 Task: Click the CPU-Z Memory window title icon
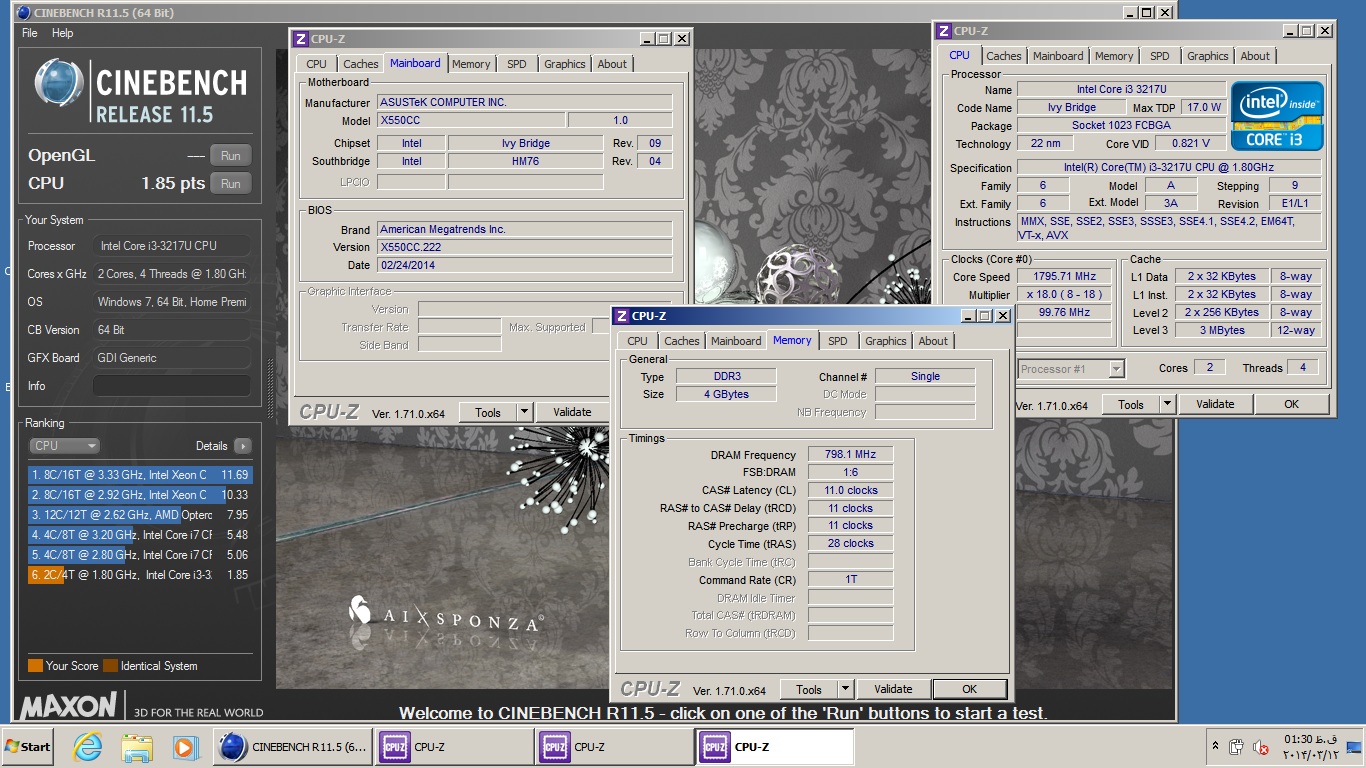click(621, 316)
